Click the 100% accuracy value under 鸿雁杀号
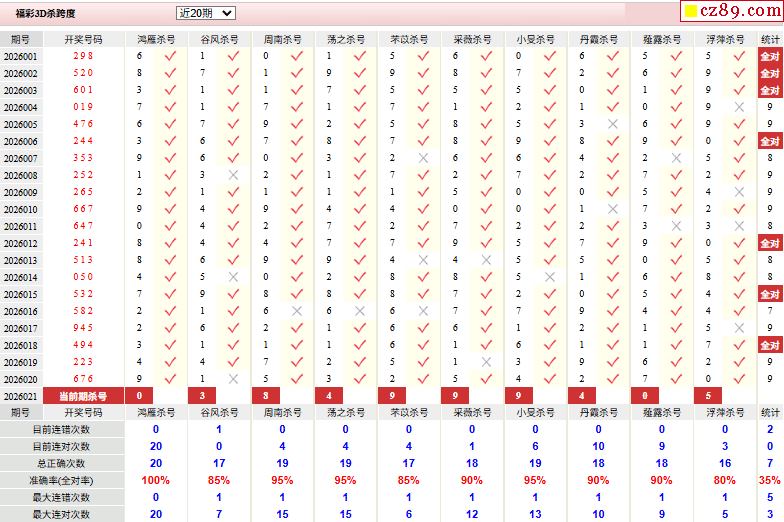Screen dimensions: 784x522 tap(156, 480)
